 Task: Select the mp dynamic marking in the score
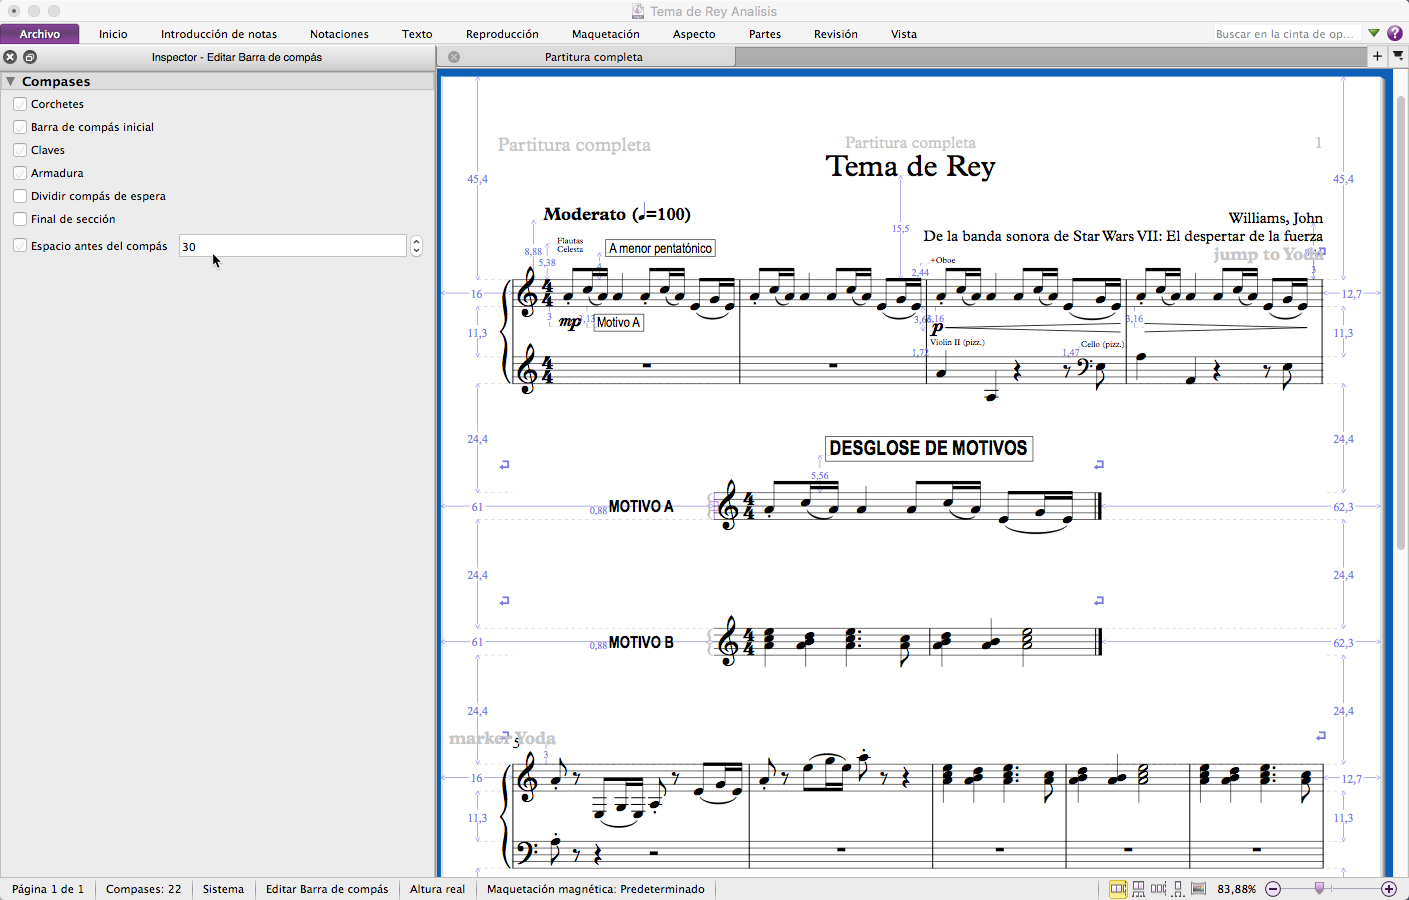570,322
